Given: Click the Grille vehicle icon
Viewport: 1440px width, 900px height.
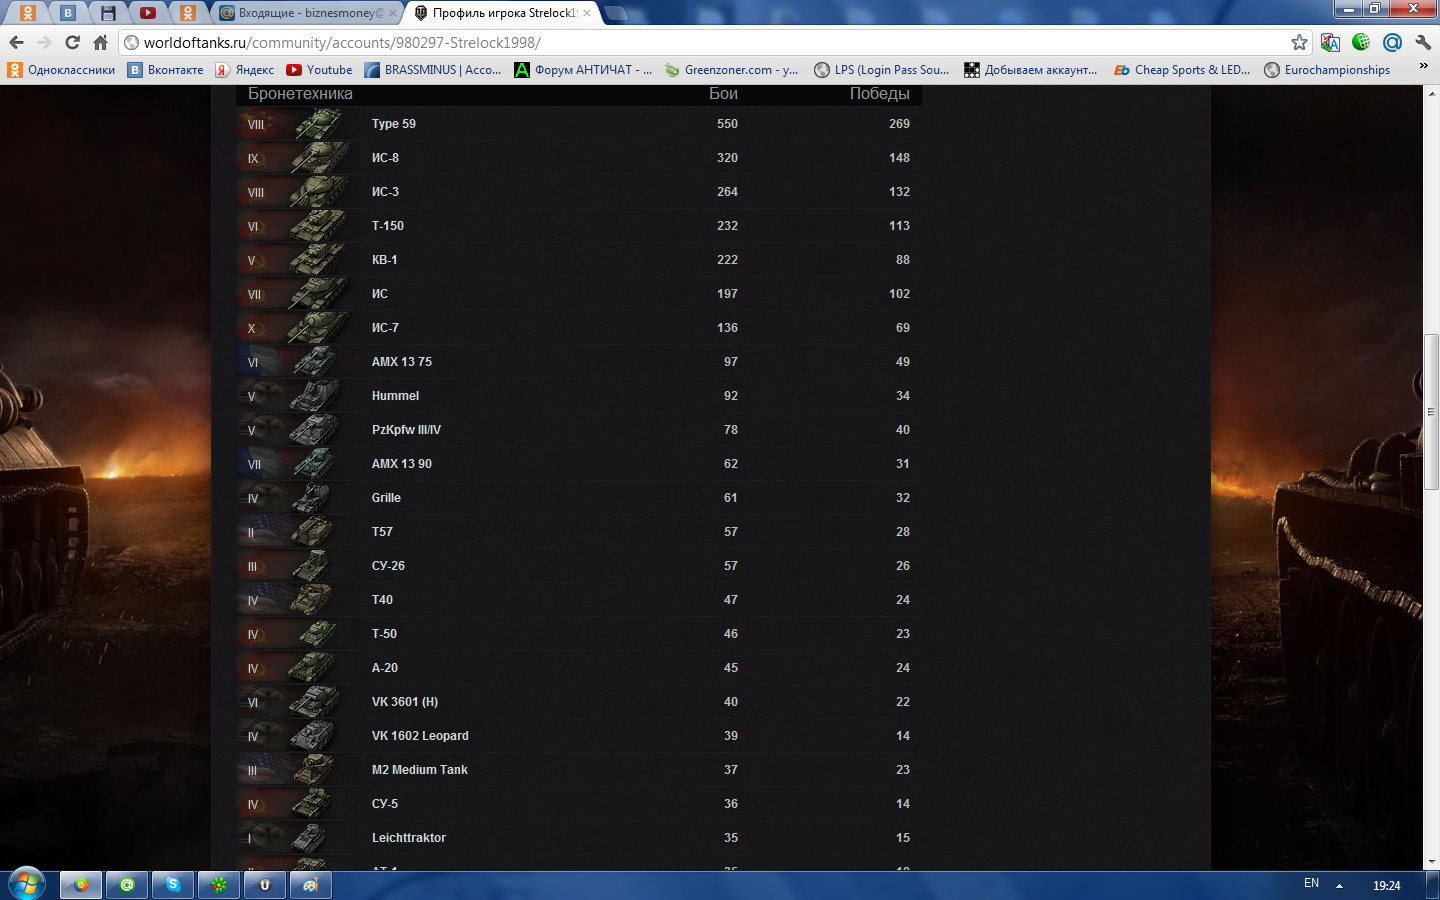Looking at the screenshot, I should click(x=312, y=498).
